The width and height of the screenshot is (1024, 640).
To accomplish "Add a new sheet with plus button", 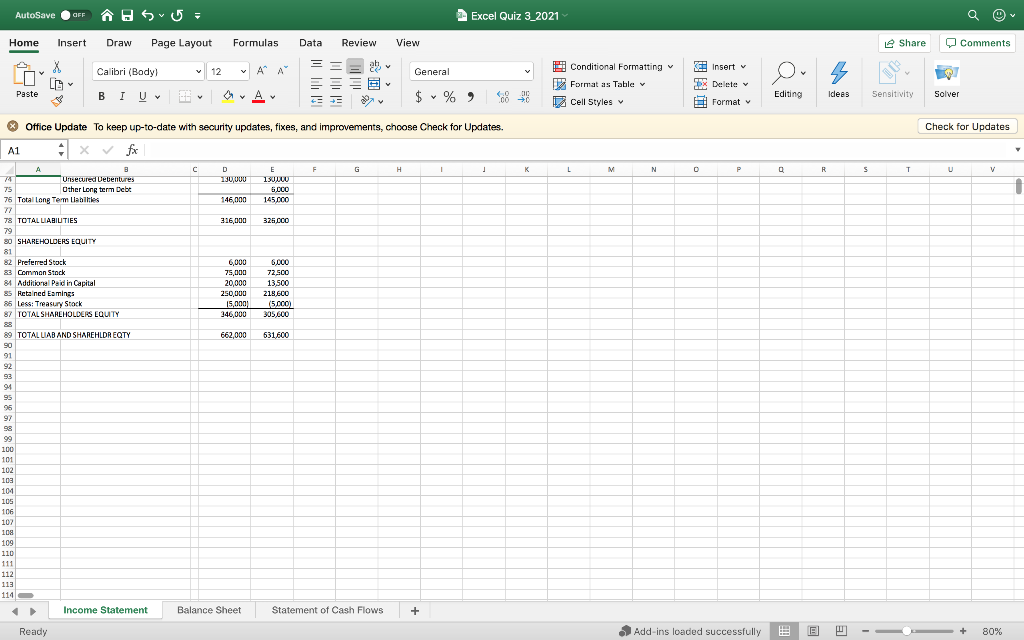I will 415,611.
